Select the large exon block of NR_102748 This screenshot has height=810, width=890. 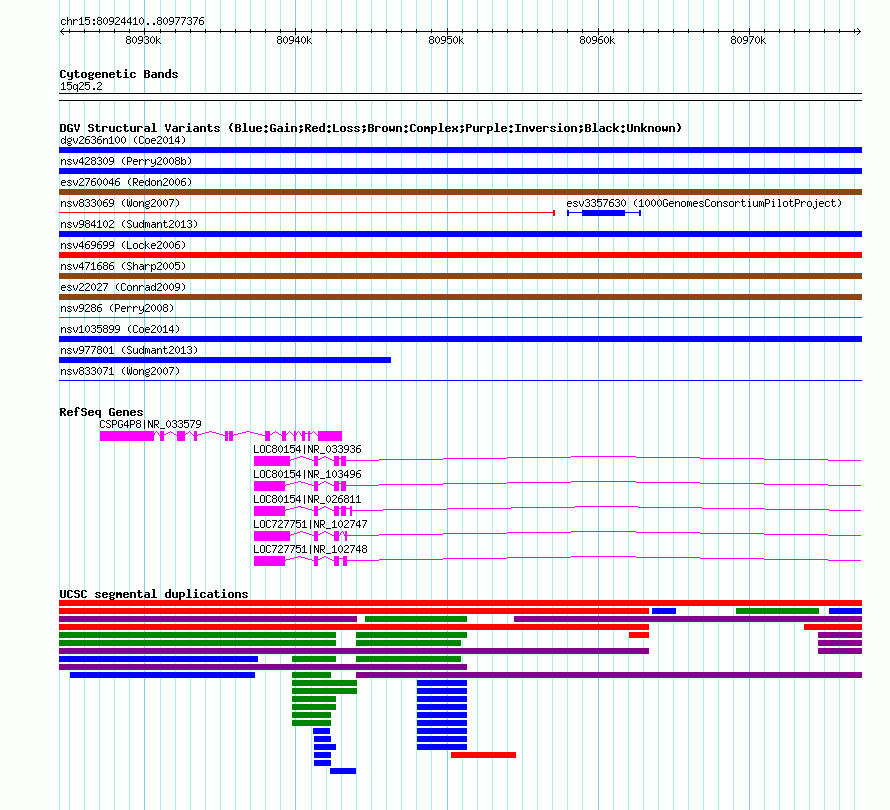[269, 561]
